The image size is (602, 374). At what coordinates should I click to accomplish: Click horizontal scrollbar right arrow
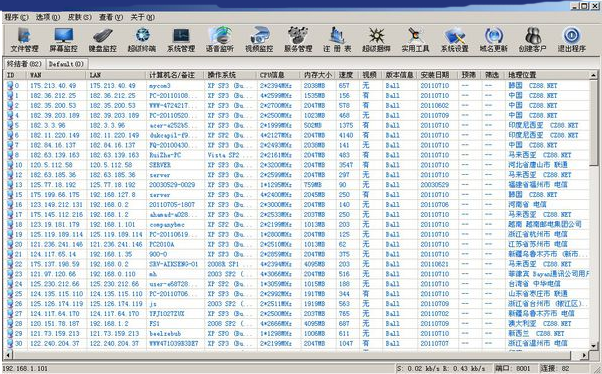point(584,355)
